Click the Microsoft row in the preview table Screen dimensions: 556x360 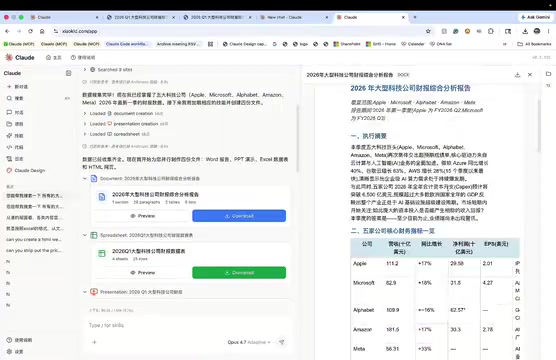pos(435,290)
